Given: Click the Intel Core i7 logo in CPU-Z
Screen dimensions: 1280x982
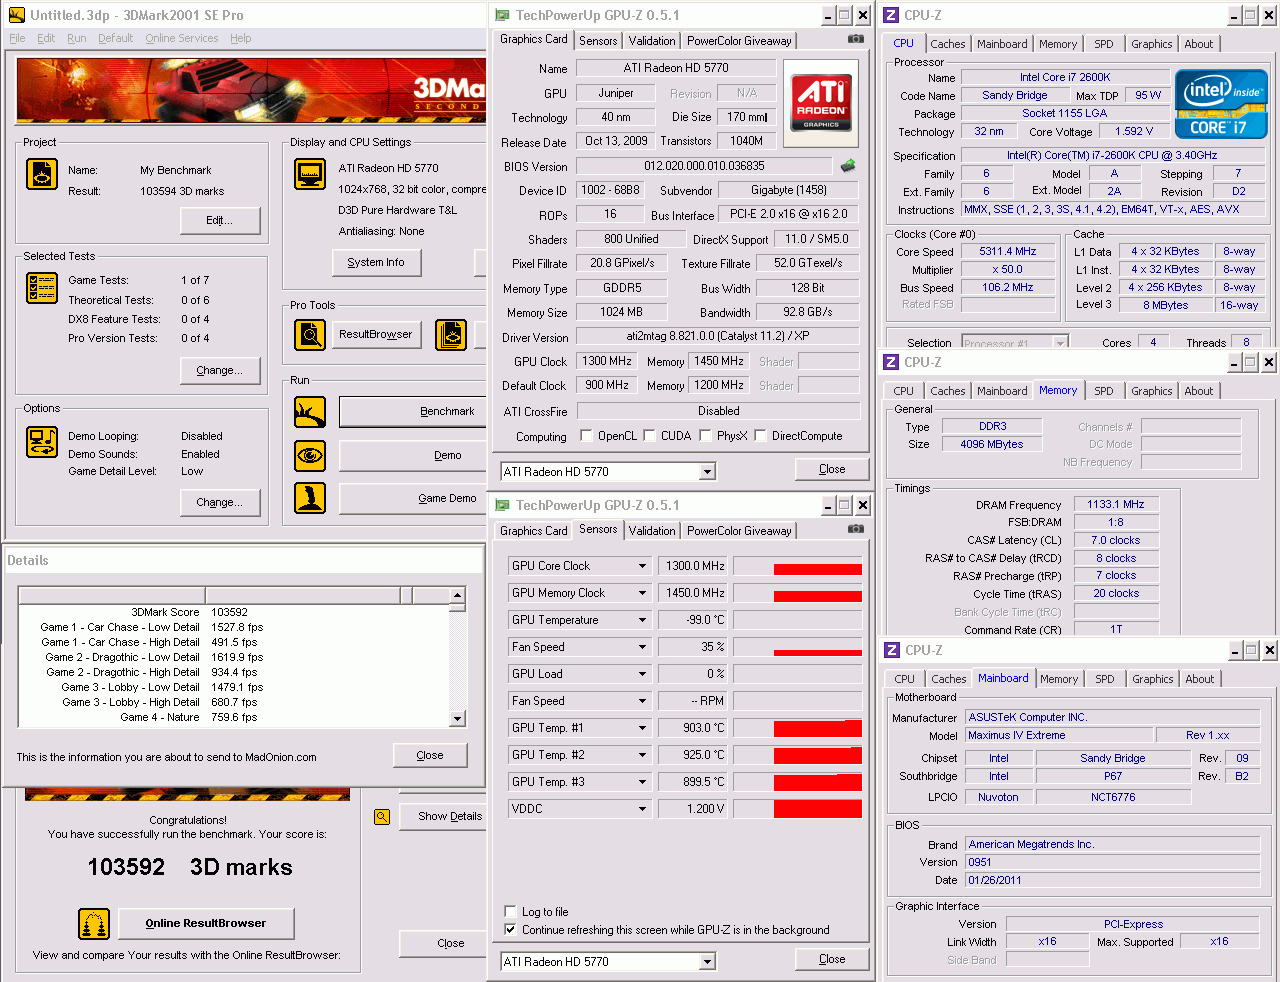Looking at the screenshot, I should pyautogui.click(x=1221, y=103).
